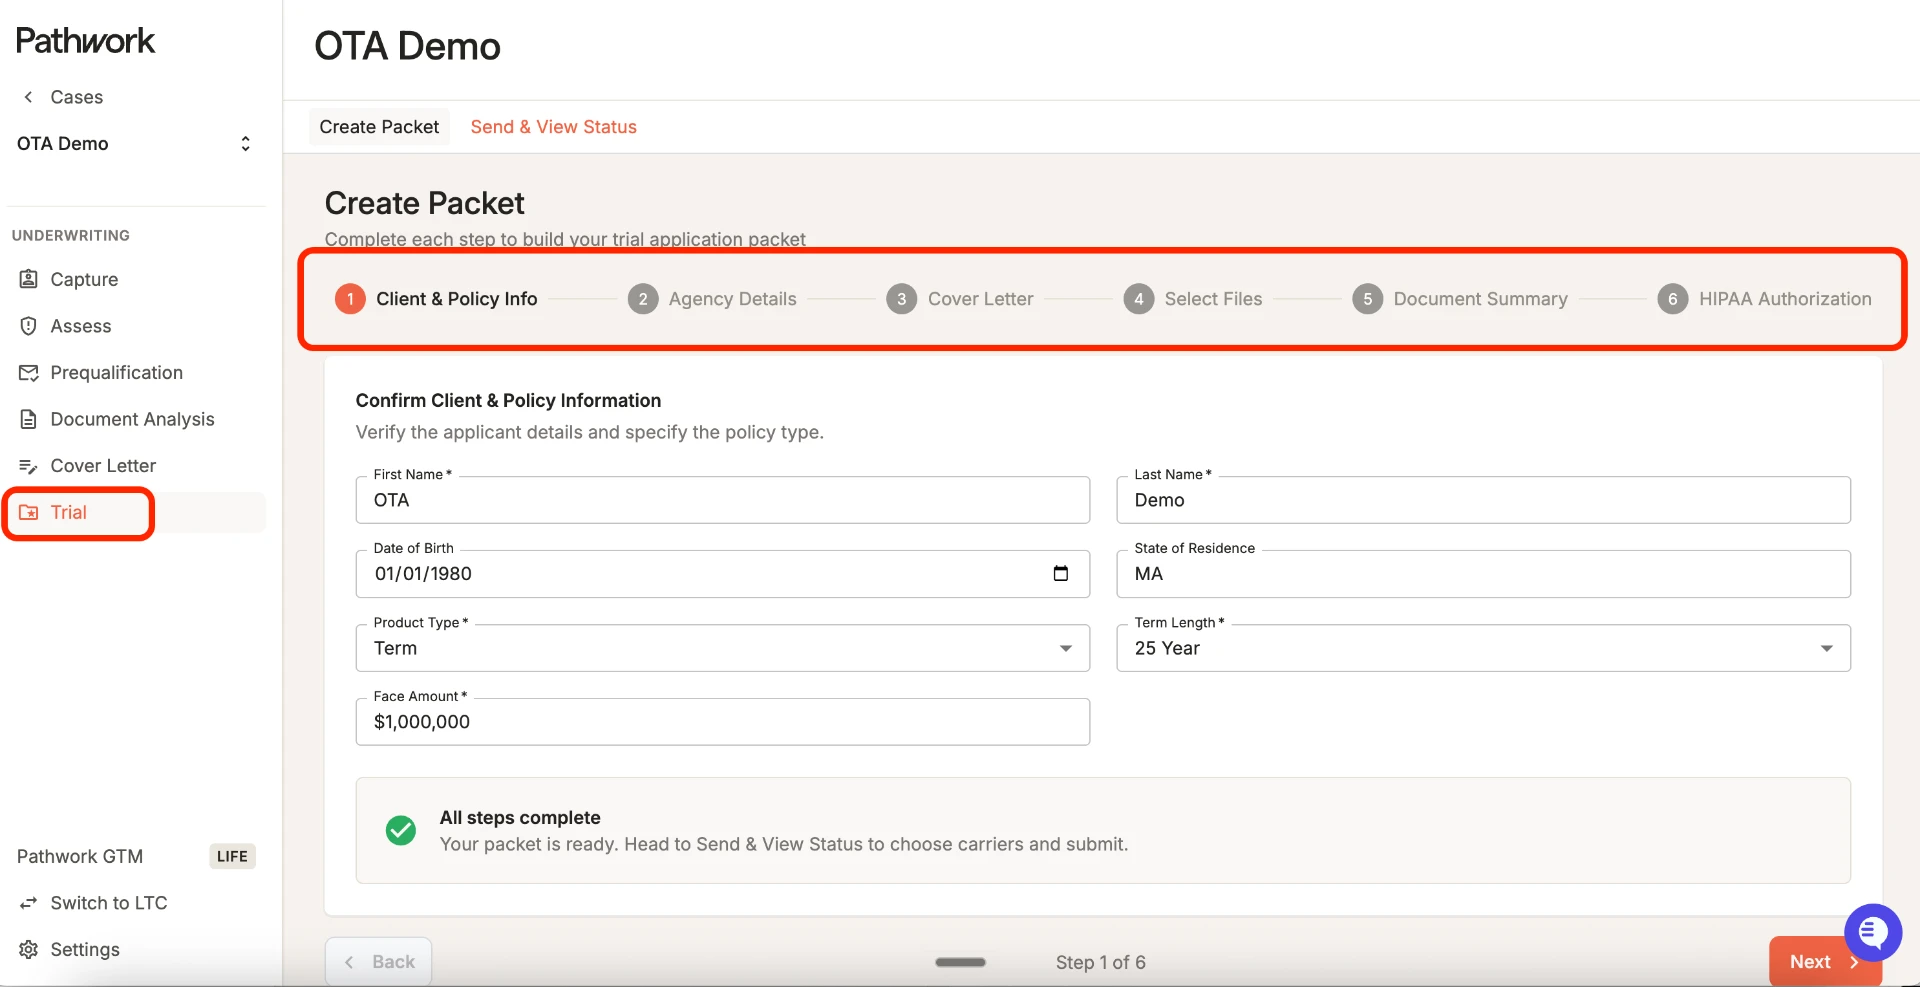The height and width of the screenshot is (987, 1920).
Task: Expand the OTA Demo case switcher
Action: pos(245,144)
